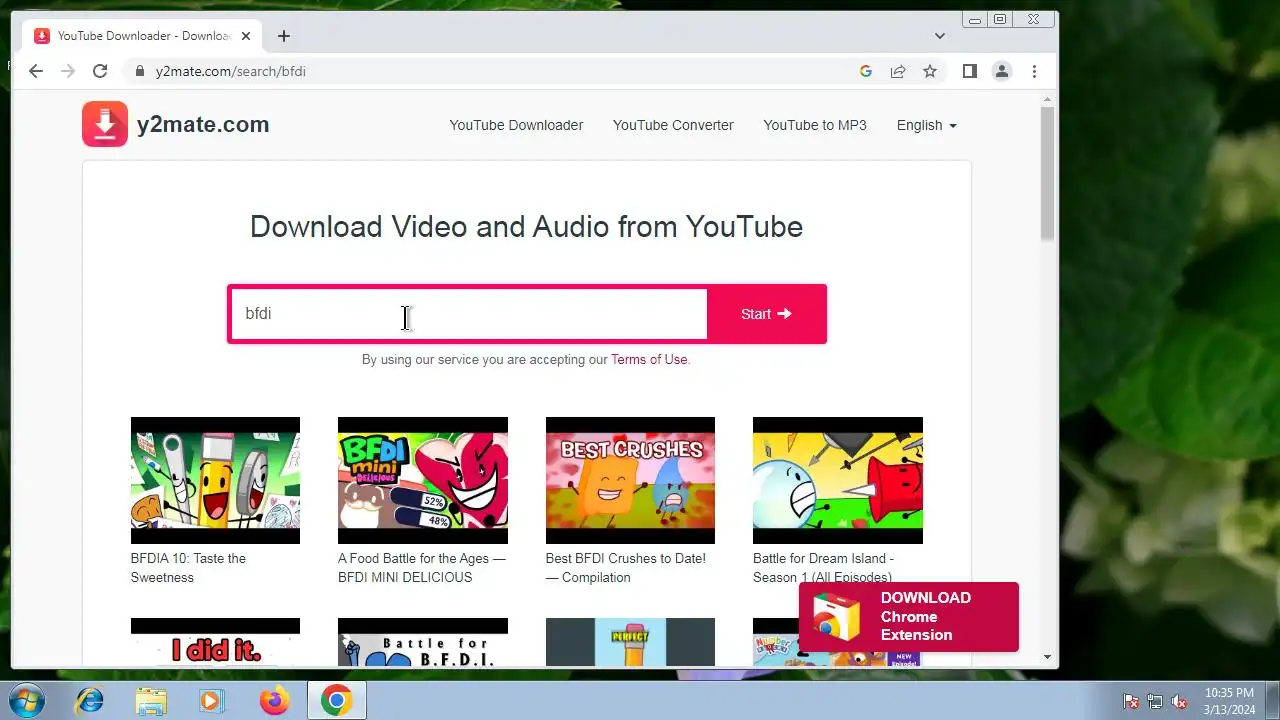Click the y2mate.com site title
Screen dimensions: 1280x720
[203, 124]
